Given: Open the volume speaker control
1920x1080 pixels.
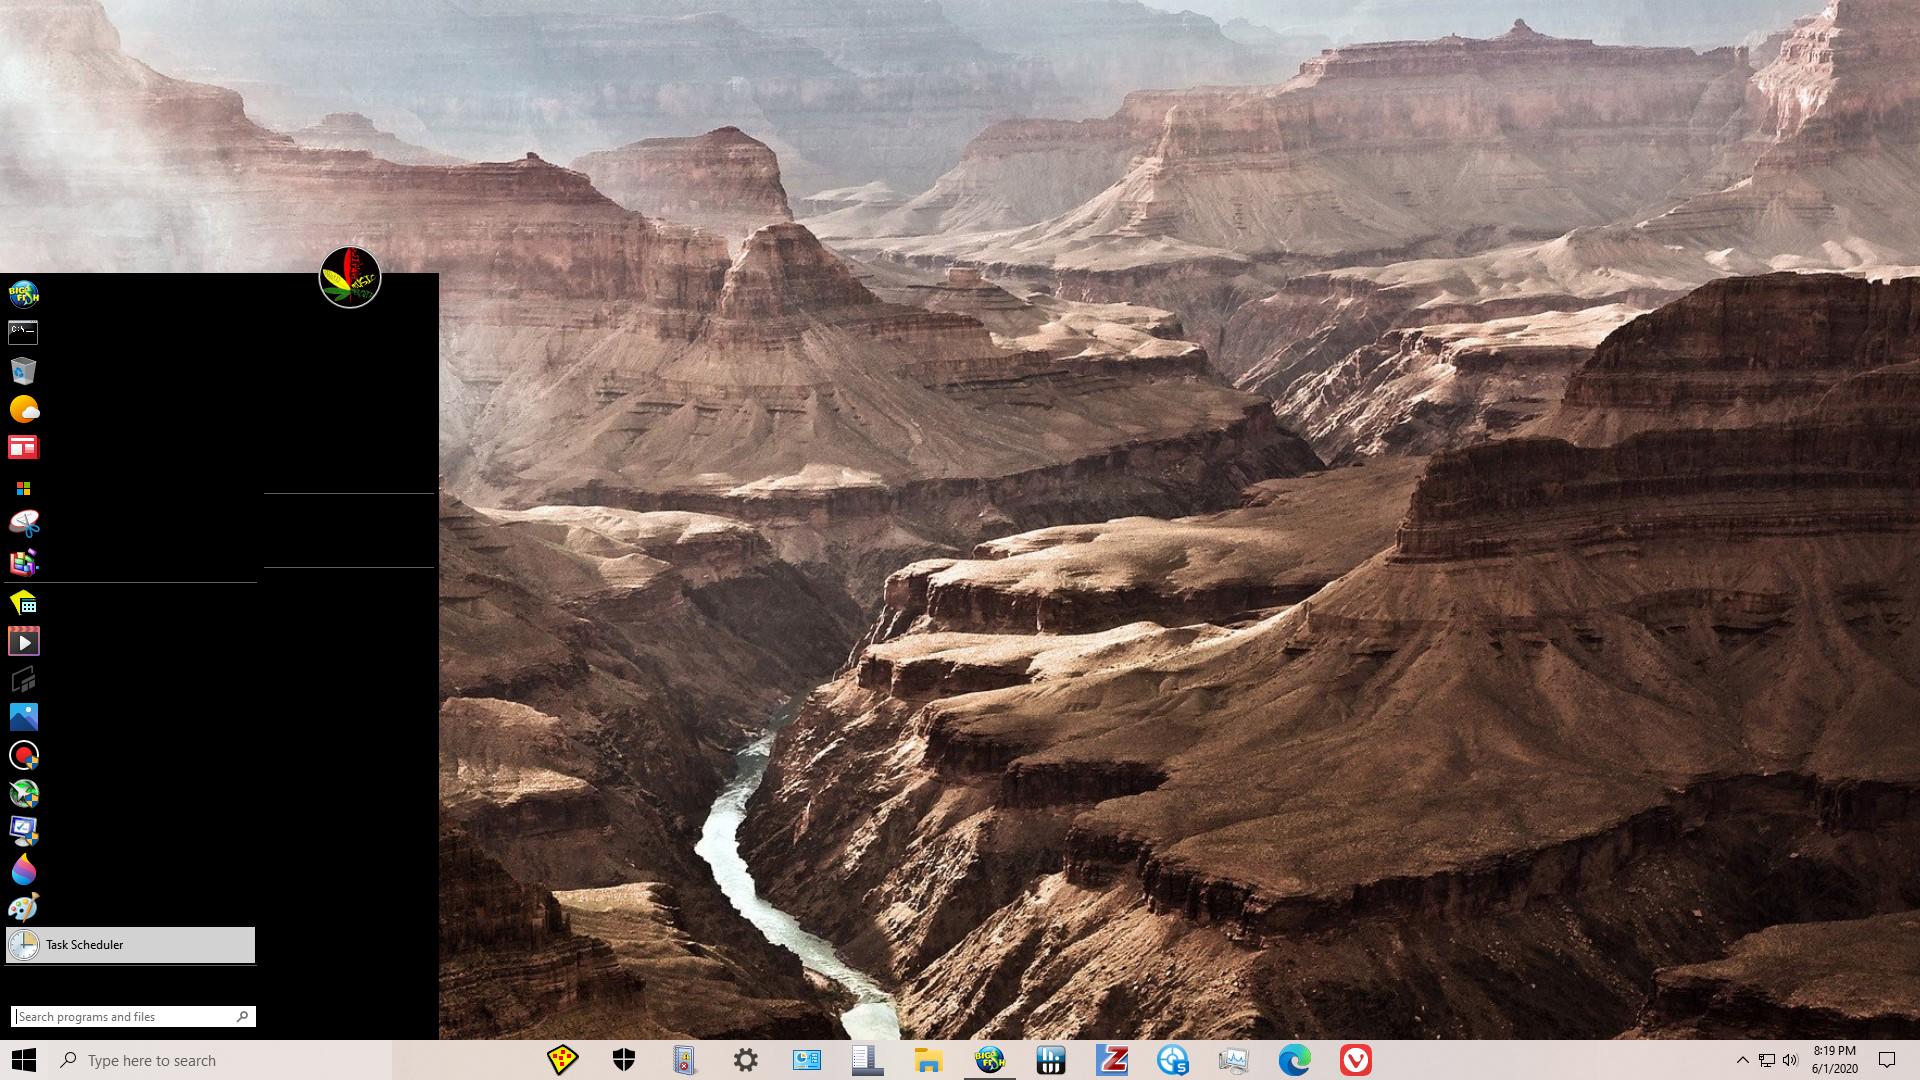Looking at the screenshot, I should [1790, 1060].
